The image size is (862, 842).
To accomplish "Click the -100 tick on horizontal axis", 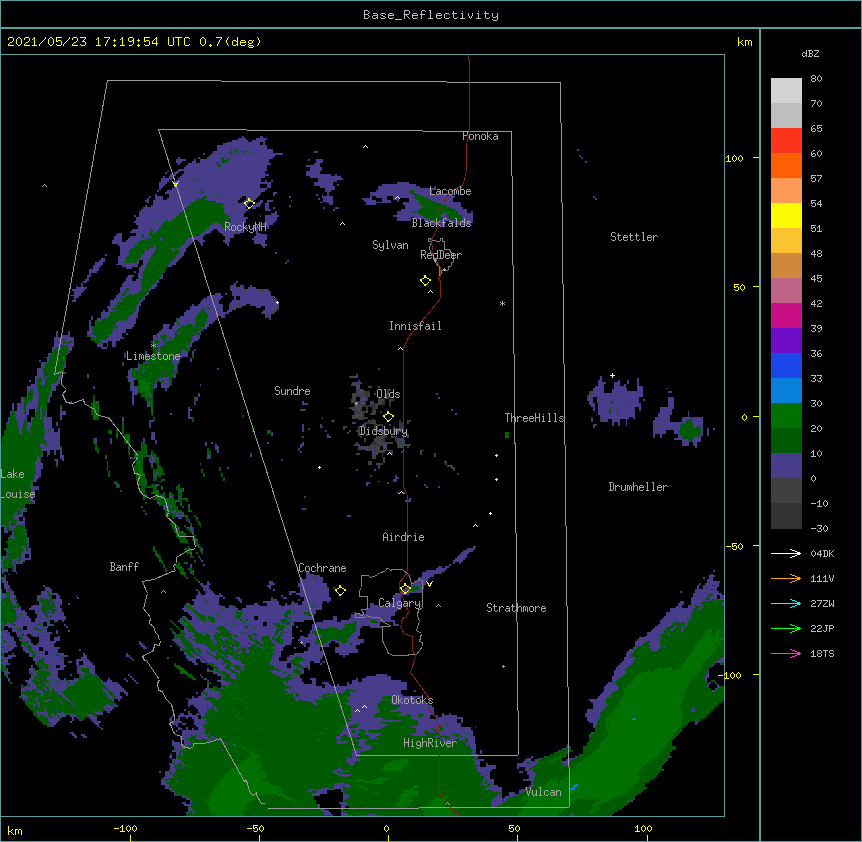I will [x=125, y=828].
